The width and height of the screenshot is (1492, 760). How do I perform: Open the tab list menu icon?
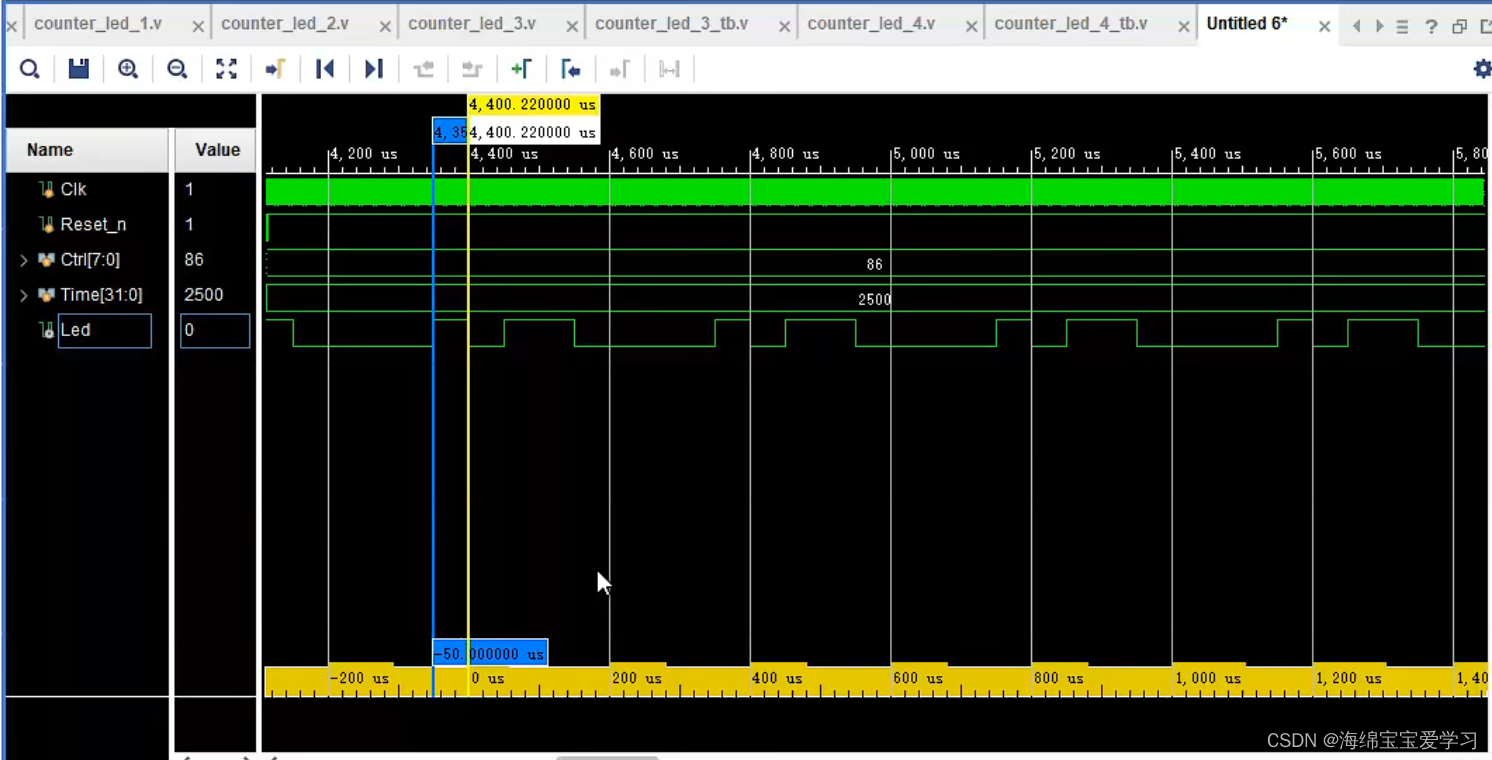point(1403,27)
